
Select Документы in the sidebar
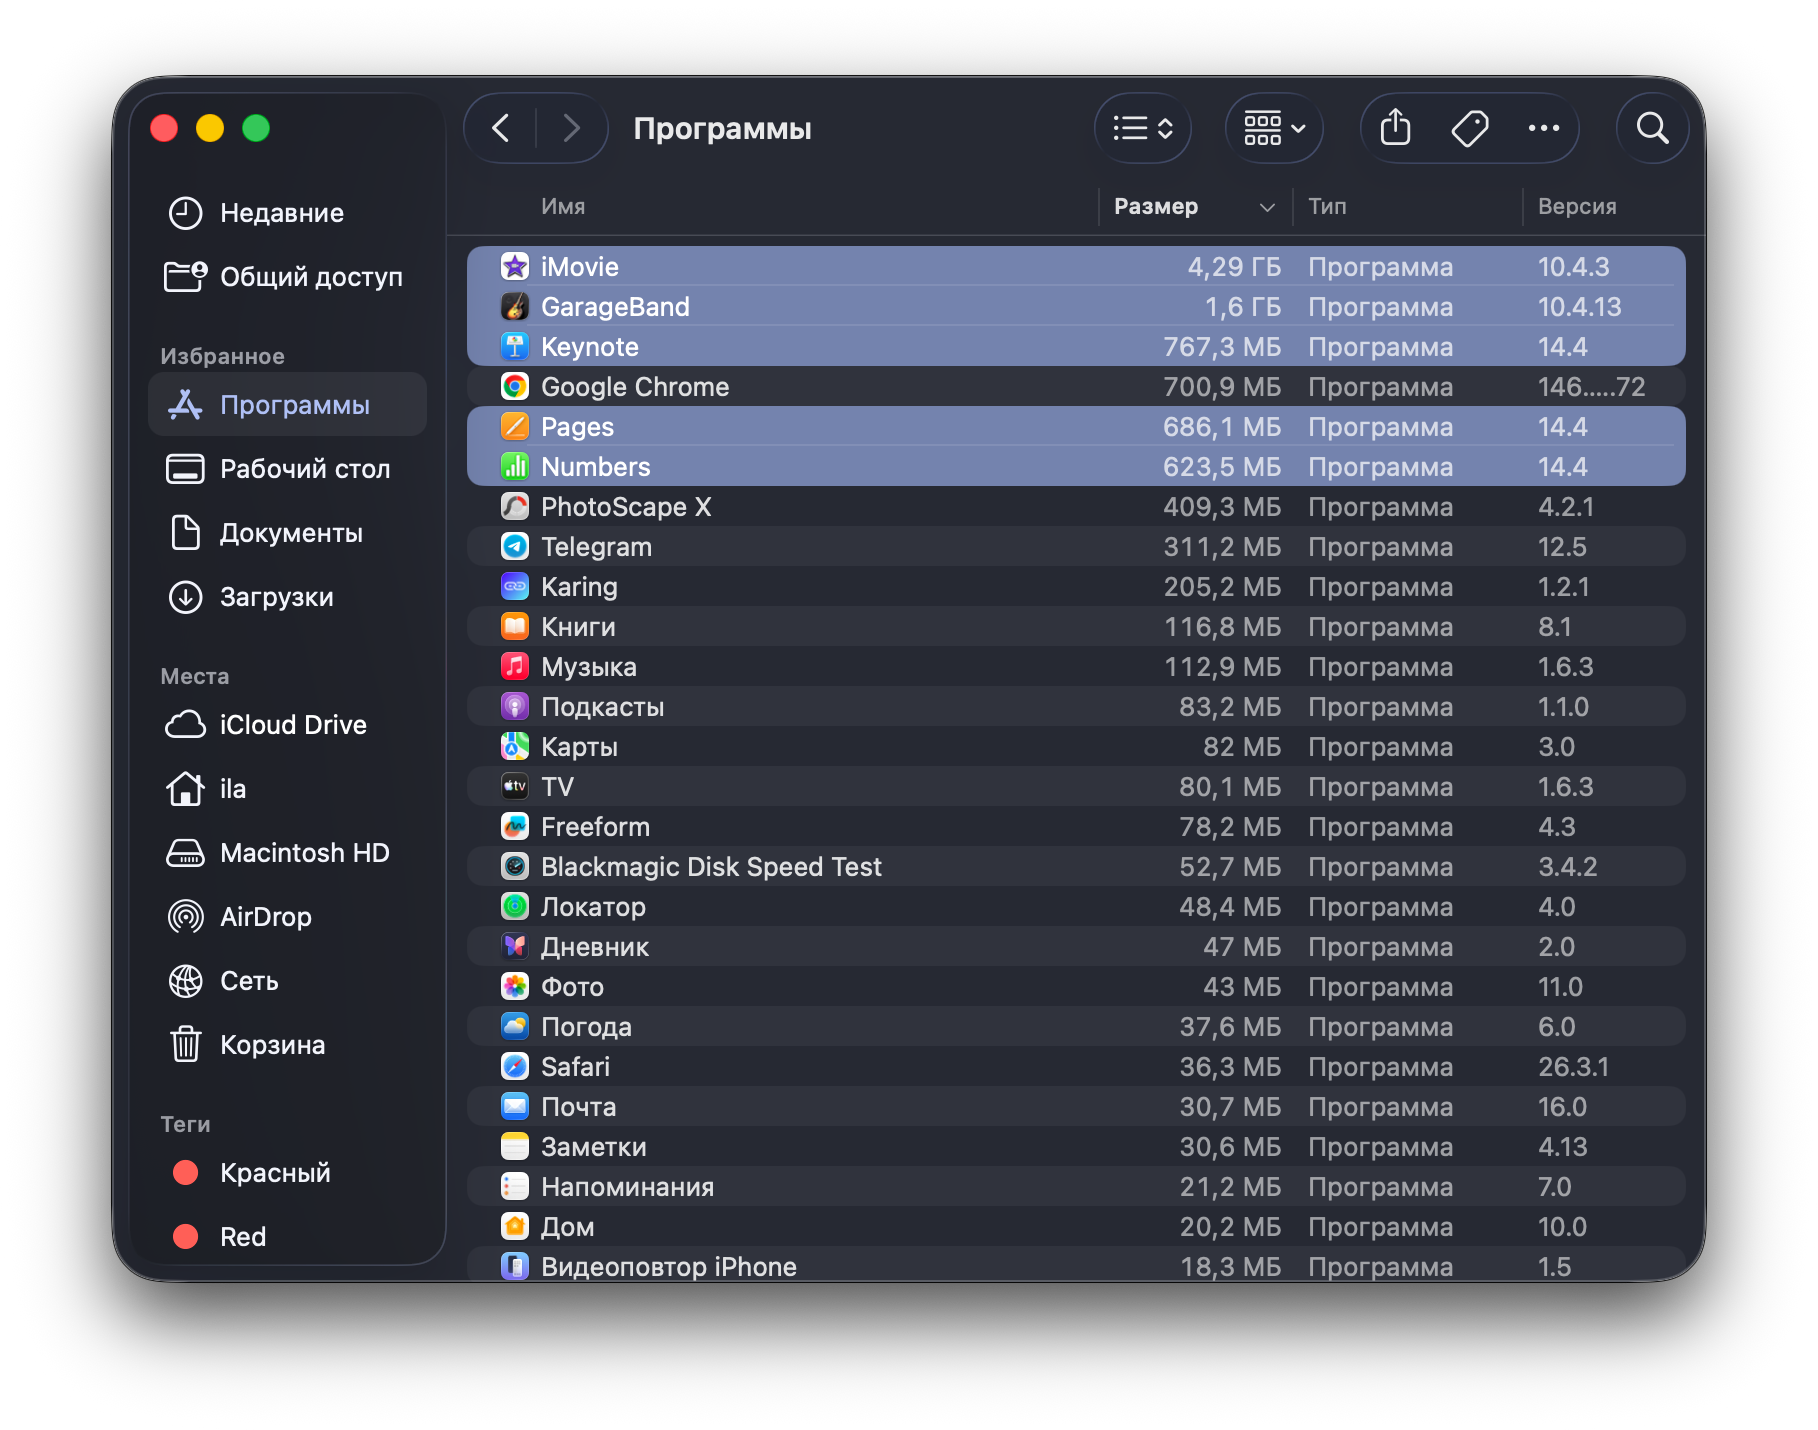click(x=290, y=533)
